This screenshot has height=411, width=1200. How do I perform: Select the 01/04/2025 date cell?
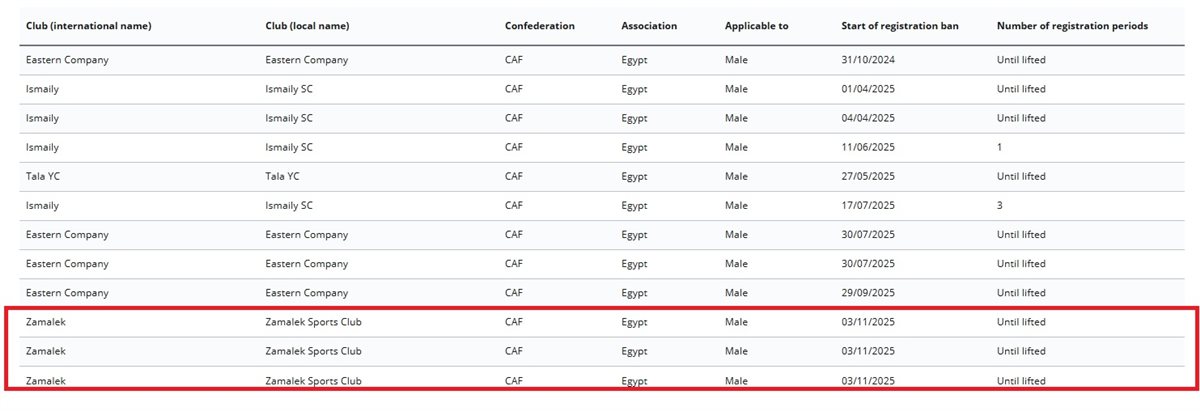point(868,89)
